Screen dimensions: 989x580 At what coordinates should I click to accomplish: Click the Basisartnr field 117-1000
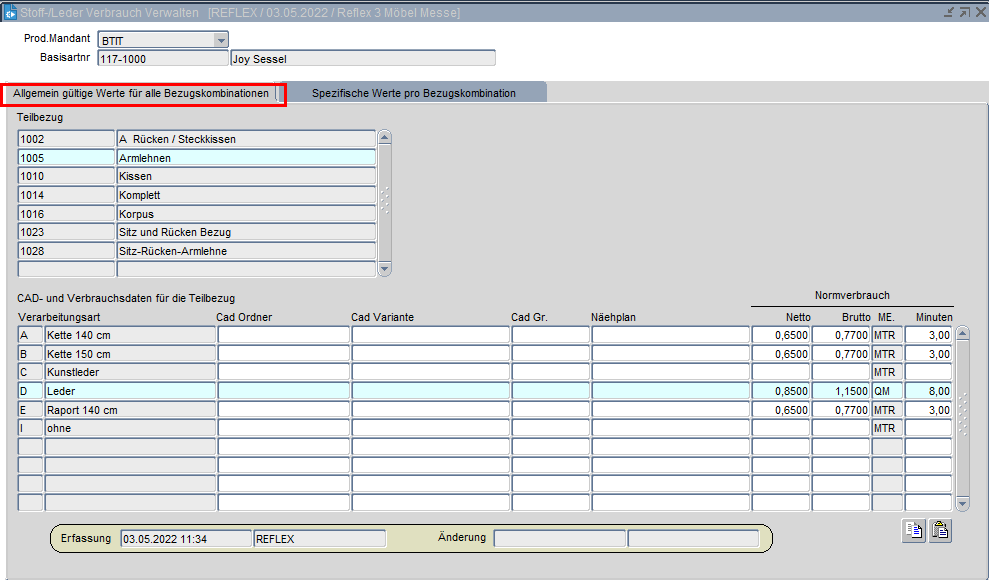162,58
